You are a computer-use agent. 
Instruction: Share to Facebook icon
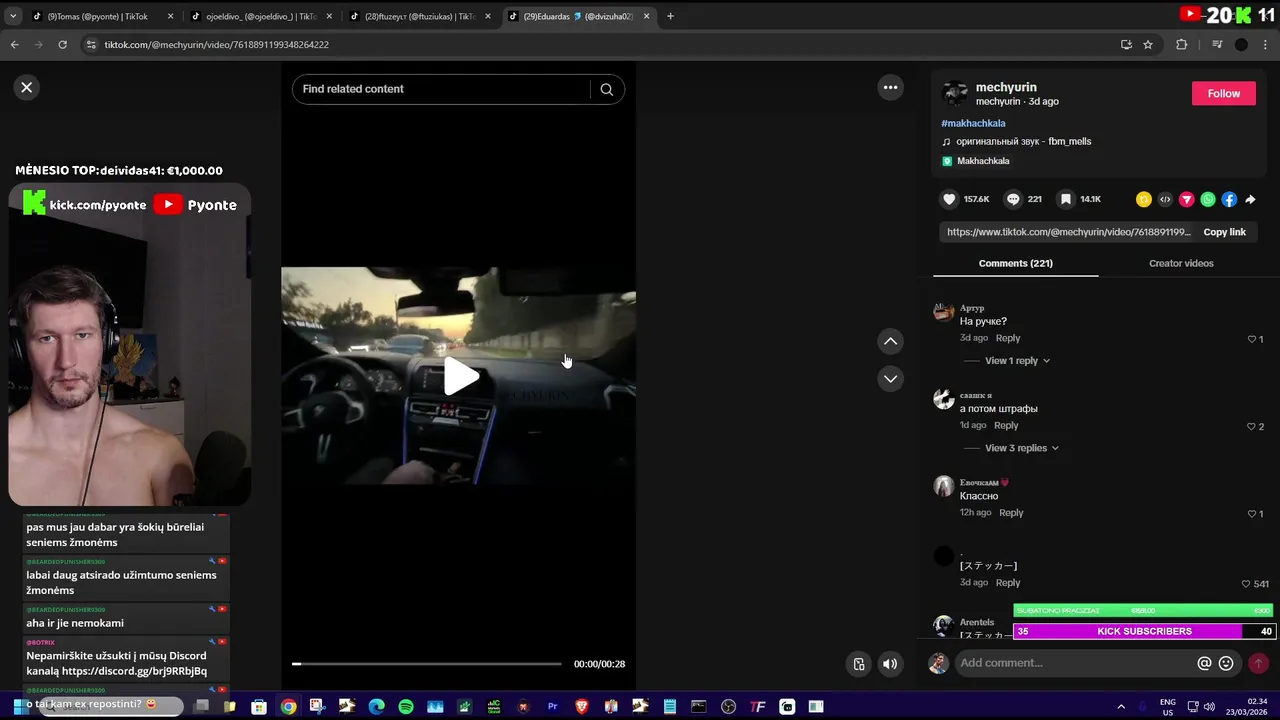click(x=1229, y=199)
